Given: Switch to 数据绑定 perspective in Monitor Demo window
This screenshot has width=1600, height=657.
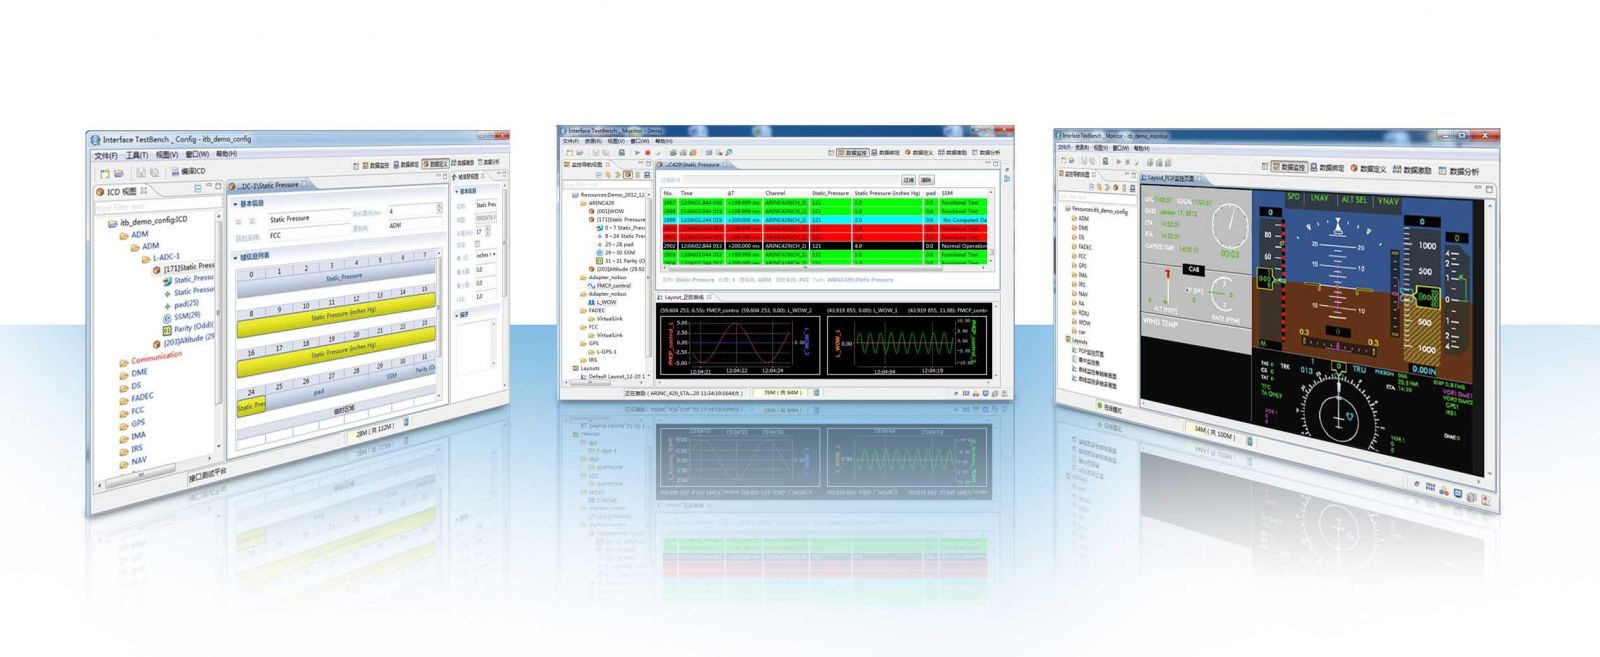Looking at the screenshot, I should point(885,153).
